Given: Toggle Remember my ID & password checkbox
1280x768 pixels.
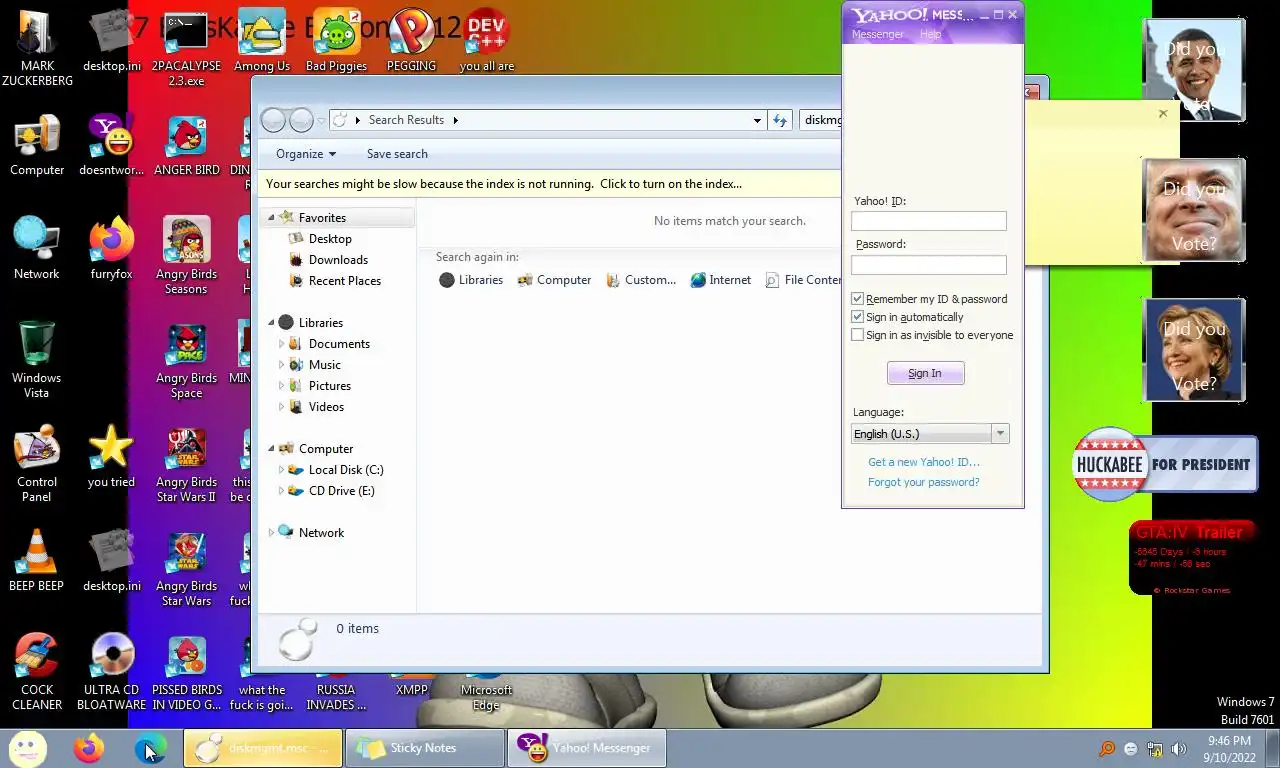Looking at the screenshot, I should click(x=857, y=299).
